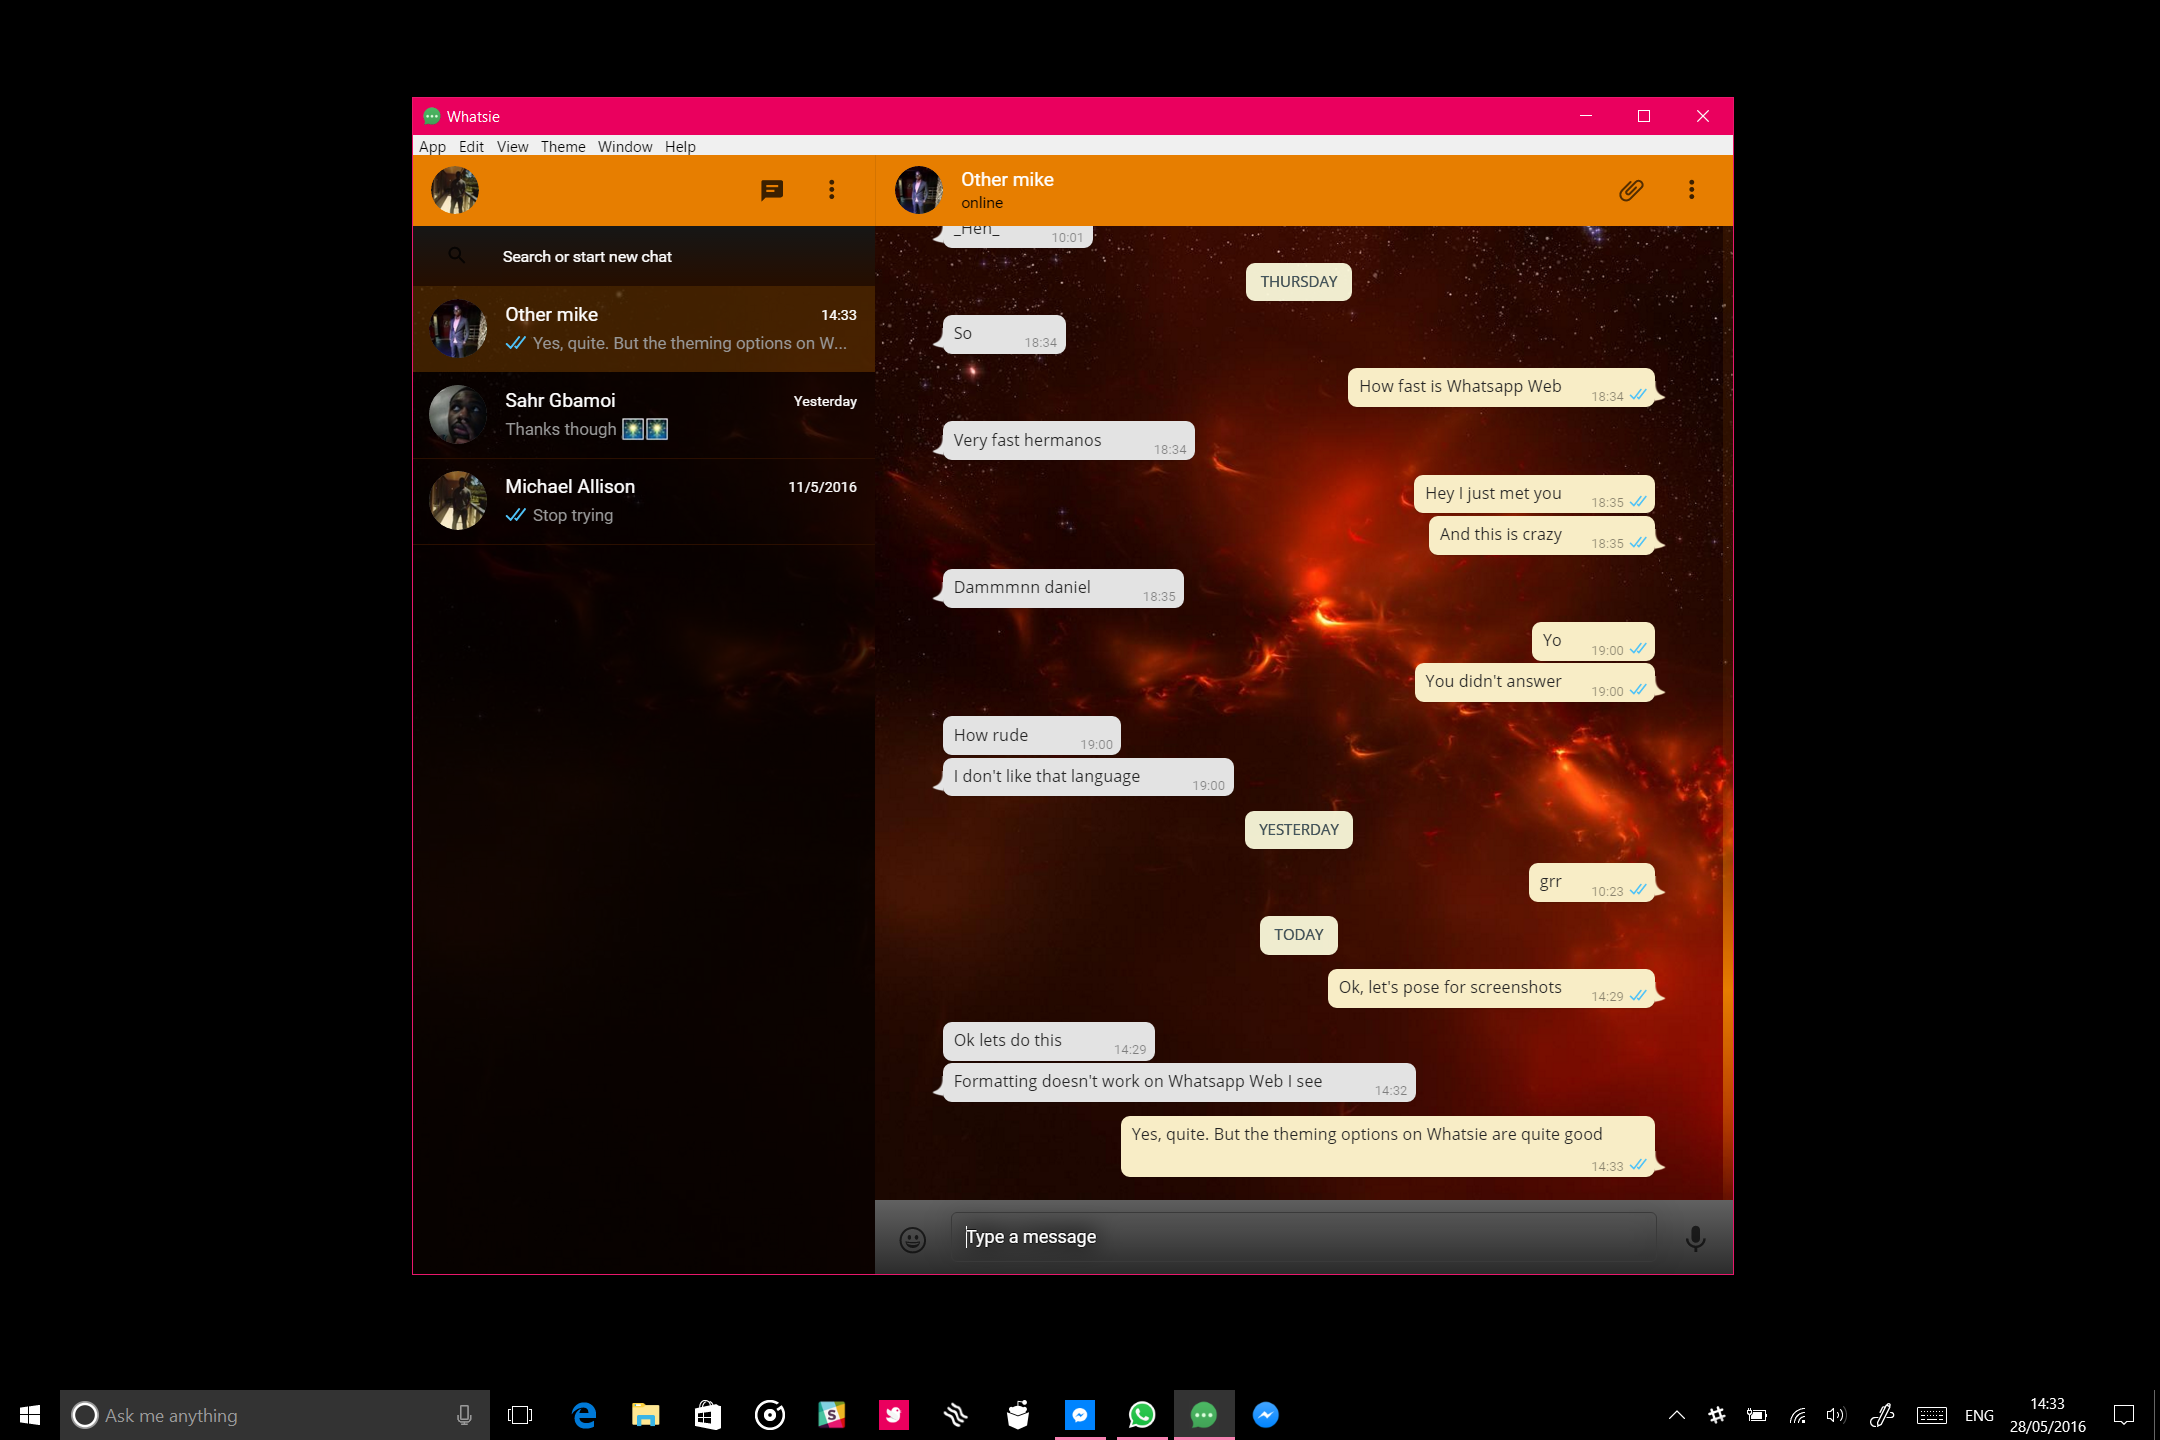Click the Cortana microphone icon
Image resolution: width=2160 pixels, height=1440 pixels.
pyautogui.click(x=464, y=1415)
